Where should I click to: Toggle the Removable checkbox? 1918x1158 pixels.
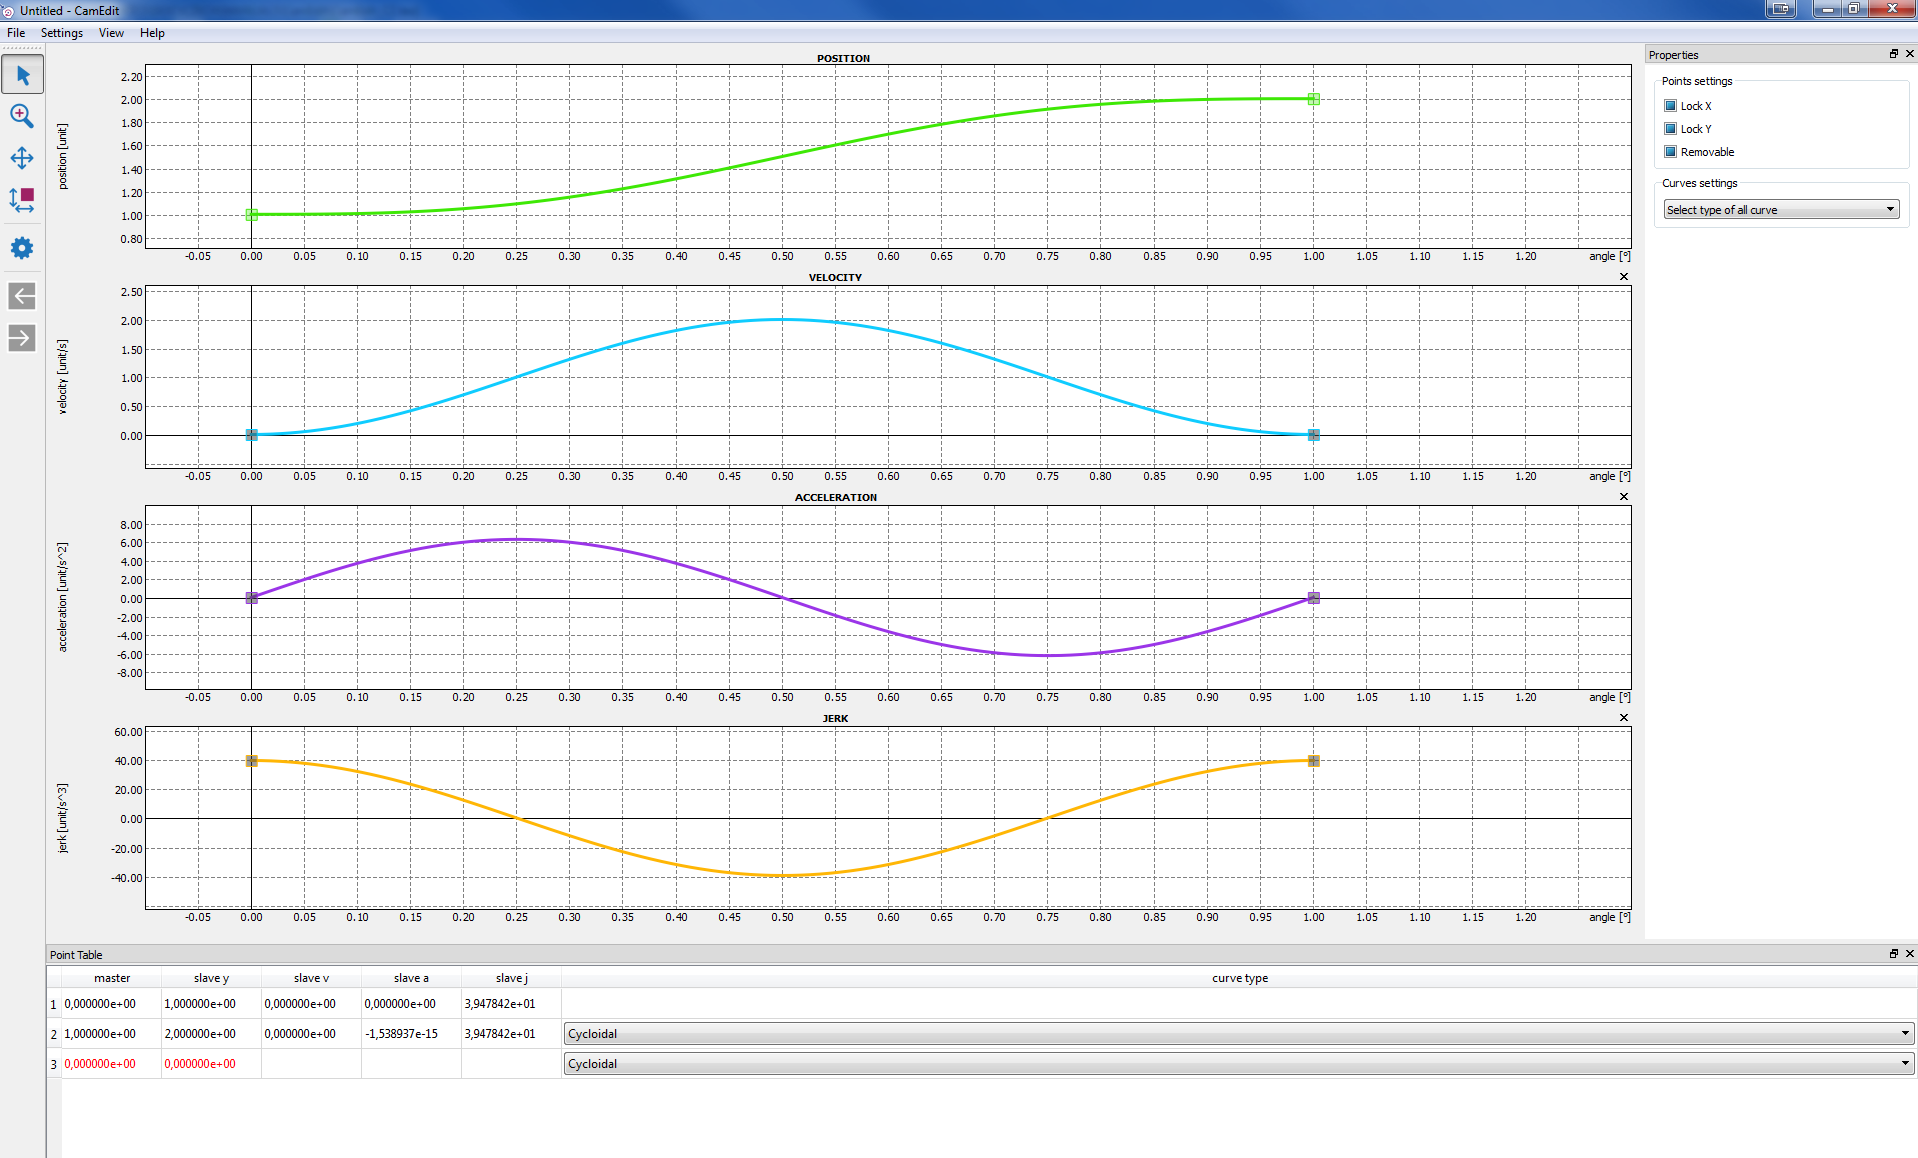1670,152
